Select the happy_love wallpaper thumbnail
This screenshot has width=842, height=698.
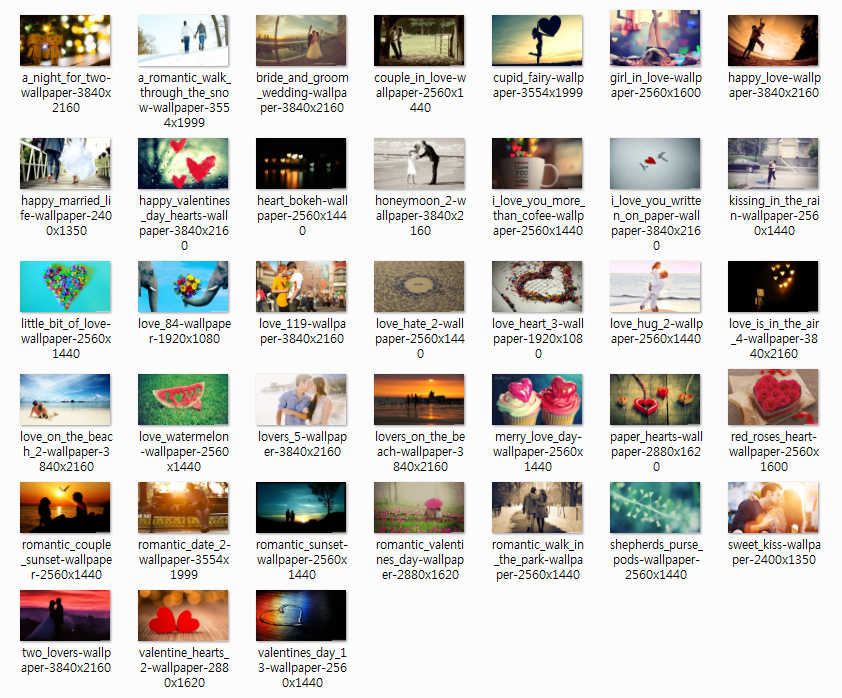tap(773, 40)
